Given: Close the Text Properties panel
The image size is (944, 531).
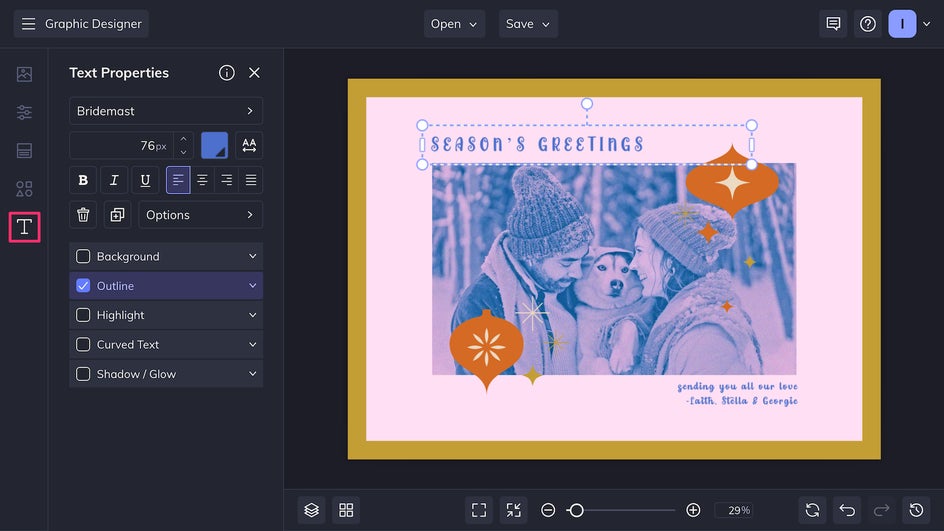Looking at the screenshot, I should coord(254,73).
